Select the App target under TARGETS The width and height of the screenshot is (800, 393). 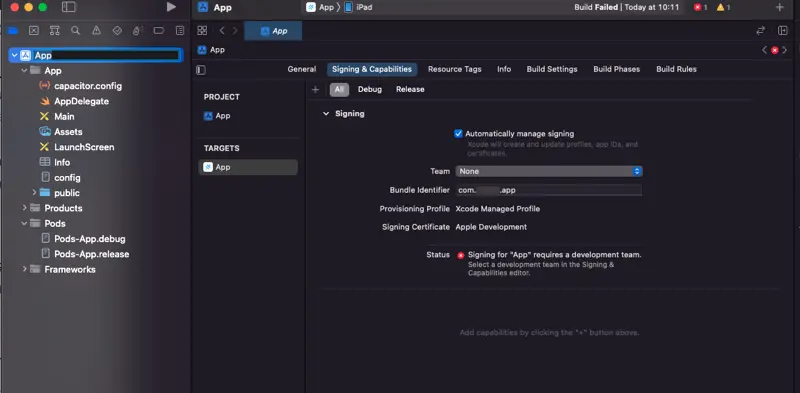click(248, 167)
